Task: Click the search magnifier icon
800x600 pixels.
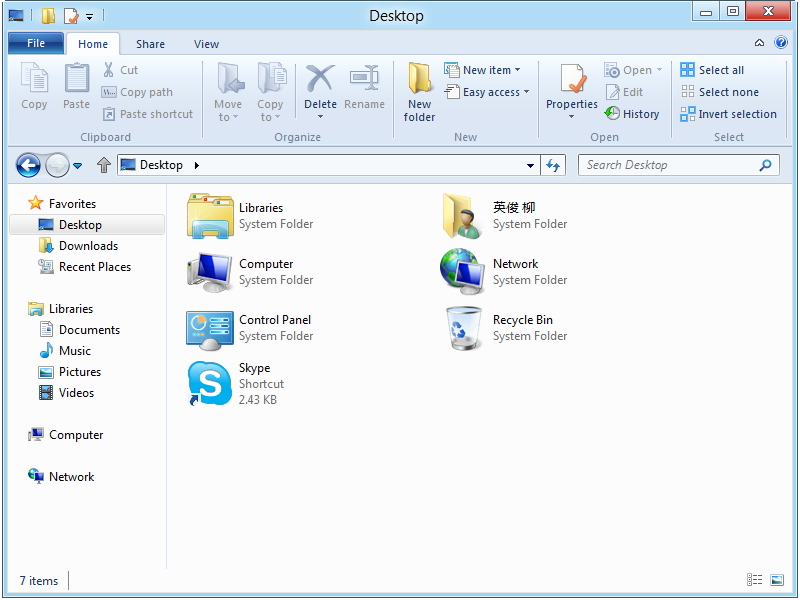Action: point(765,165)
